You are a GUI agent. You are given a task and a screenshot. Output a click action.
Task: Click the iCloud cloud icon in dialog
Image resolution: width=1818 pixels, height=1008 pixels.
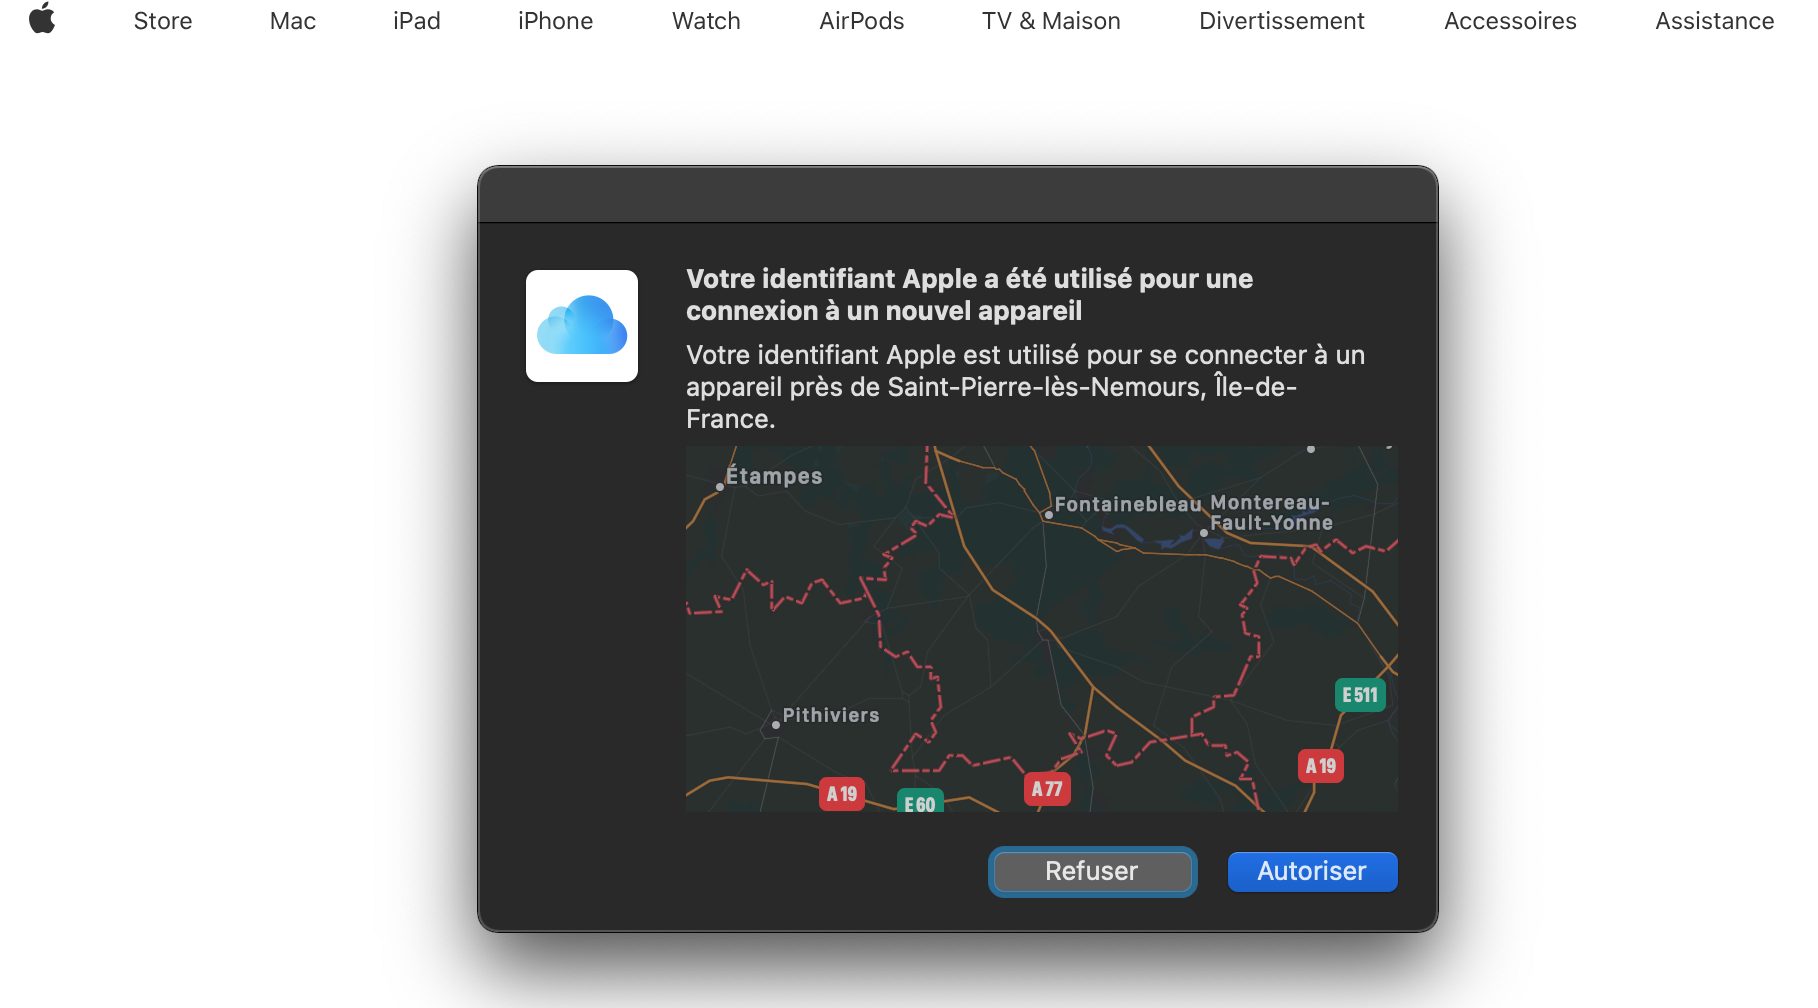(582, 326)
